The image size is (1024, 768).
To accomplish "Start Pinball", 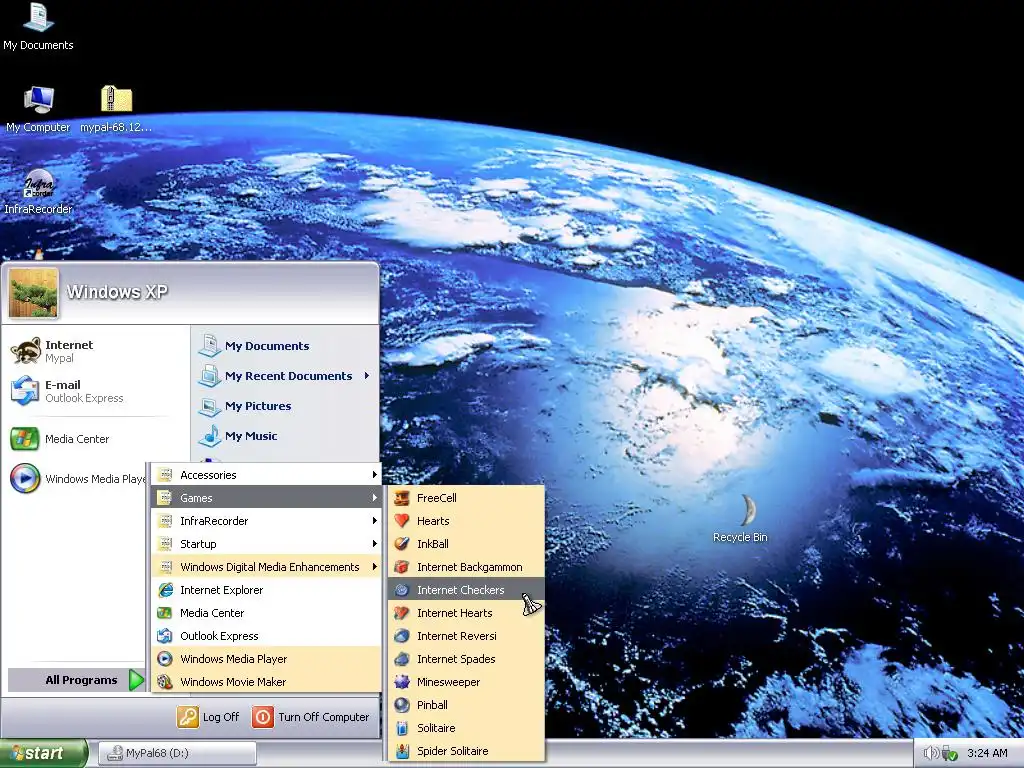I will (466, 705).
